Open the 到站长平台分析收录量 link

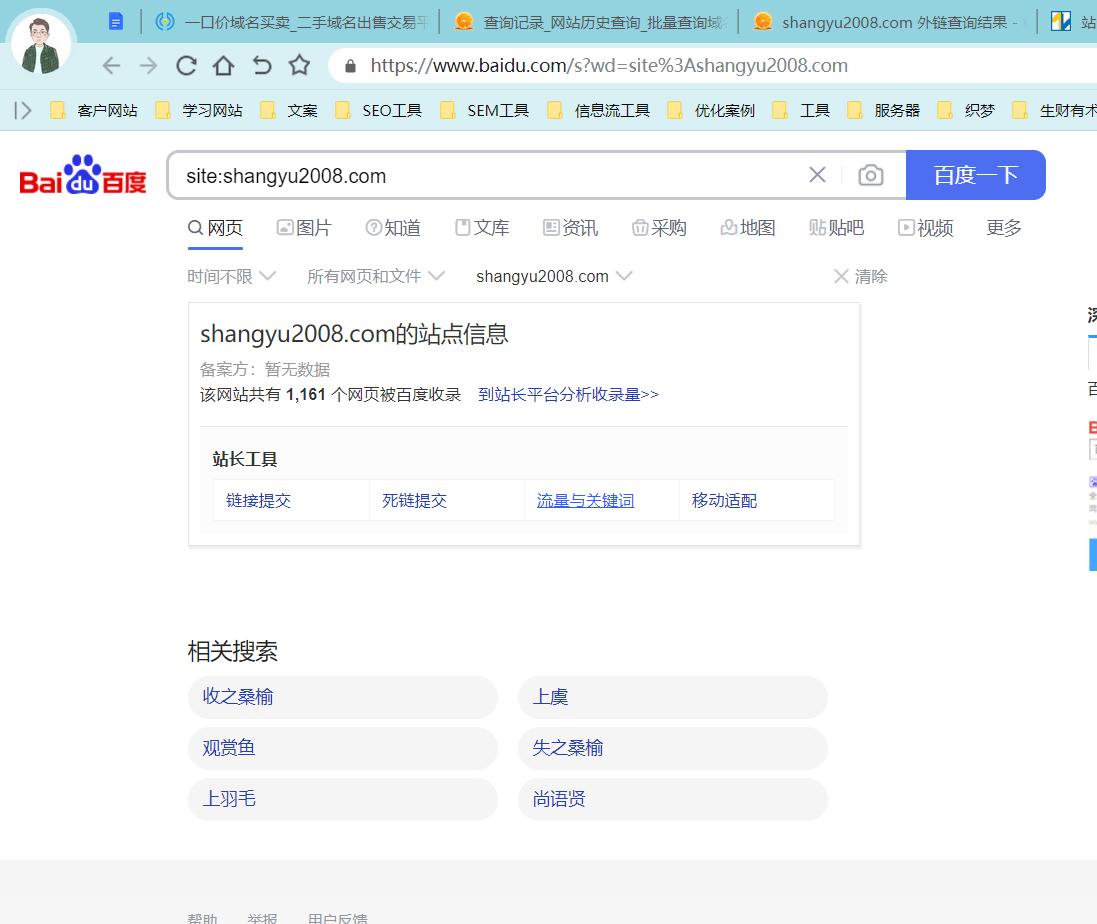(x=568, y=394)
